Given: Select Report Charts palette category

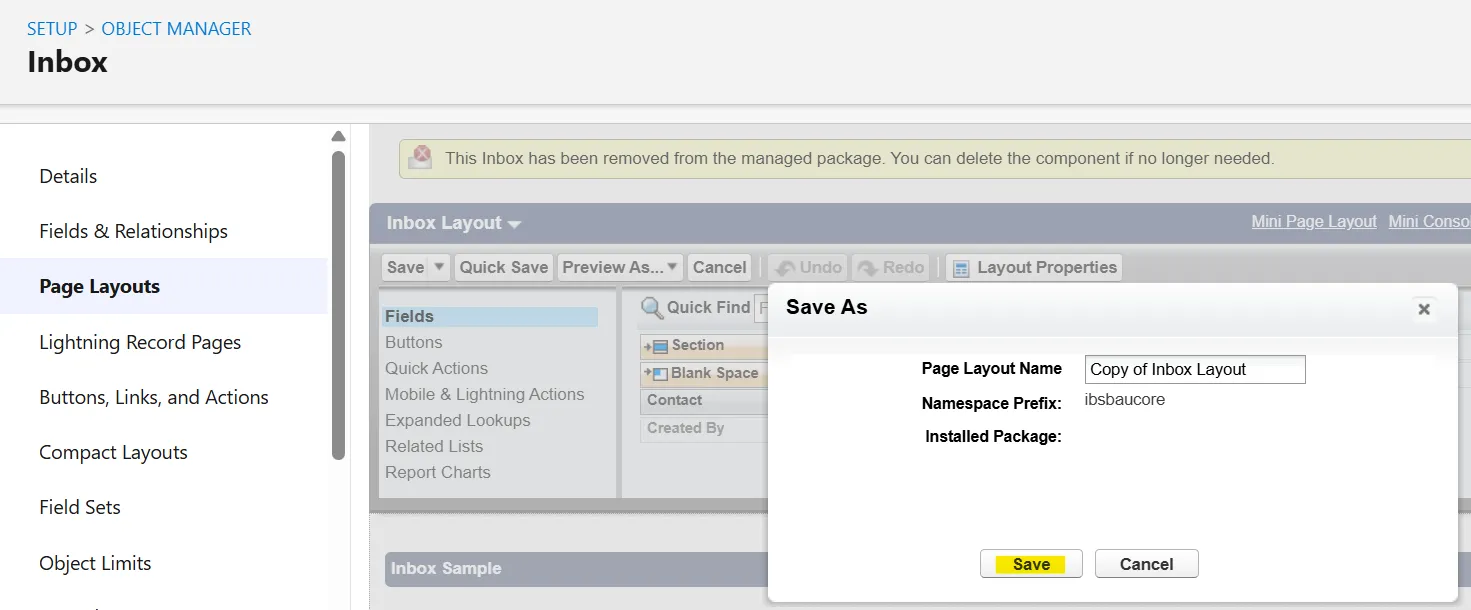Looking at the screenshot, I should 438,472.
